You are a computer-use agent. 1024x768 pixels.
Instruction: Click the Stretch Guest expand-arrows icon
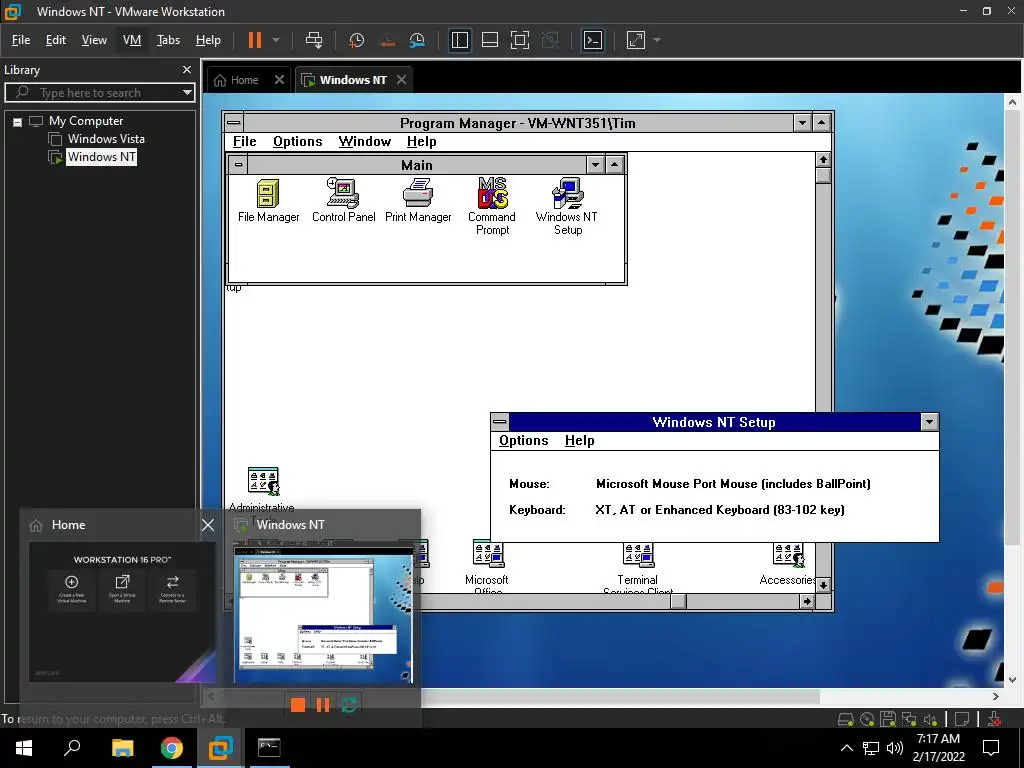click(636, 40)
